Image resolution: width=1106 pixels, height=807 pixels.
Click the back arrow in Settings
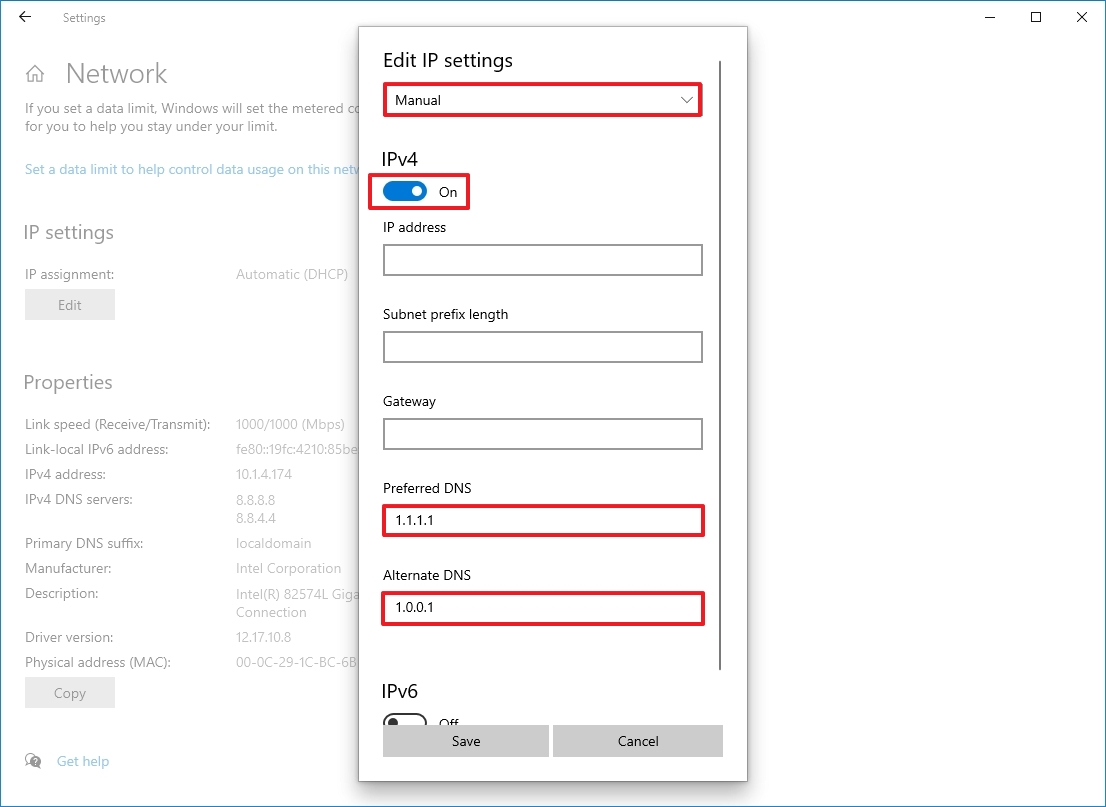coord(24,17)
